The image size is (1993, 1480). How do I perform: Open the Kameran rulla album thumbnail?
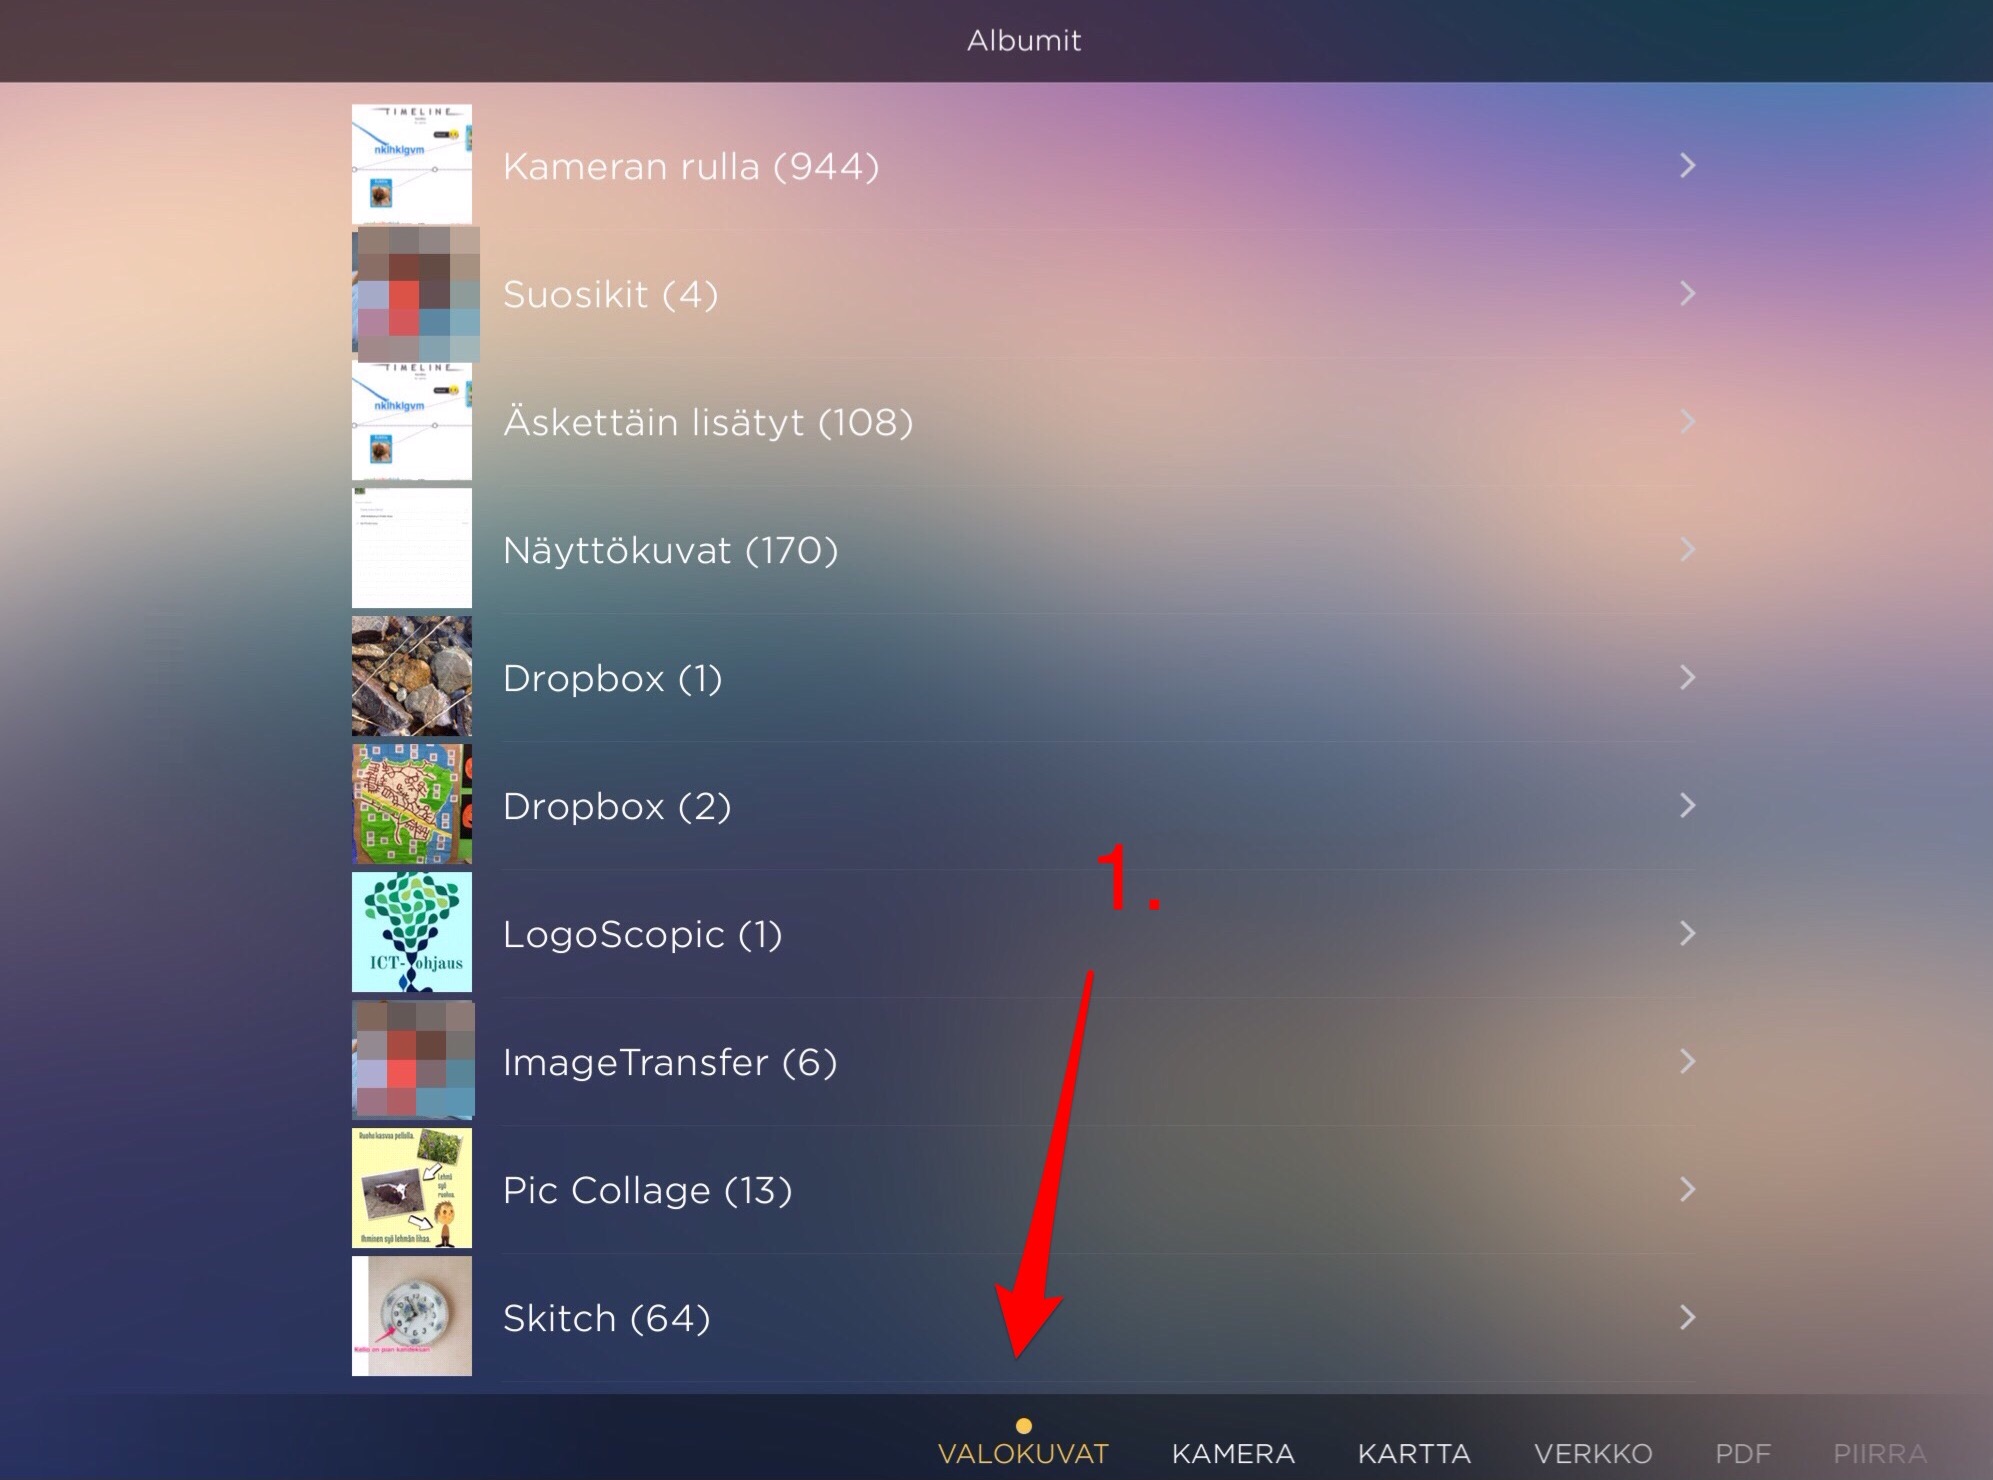411,164
